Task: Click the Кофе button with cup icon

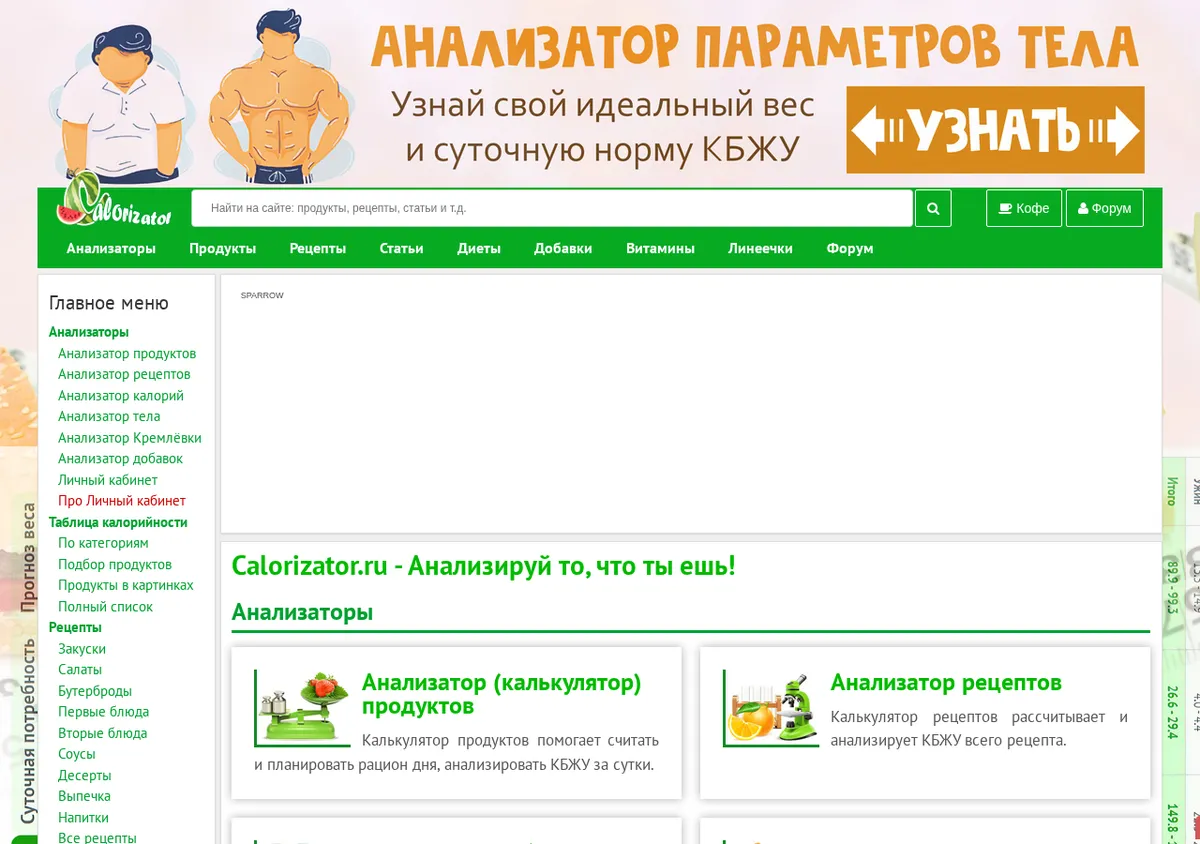Action: pos(1024,208)
